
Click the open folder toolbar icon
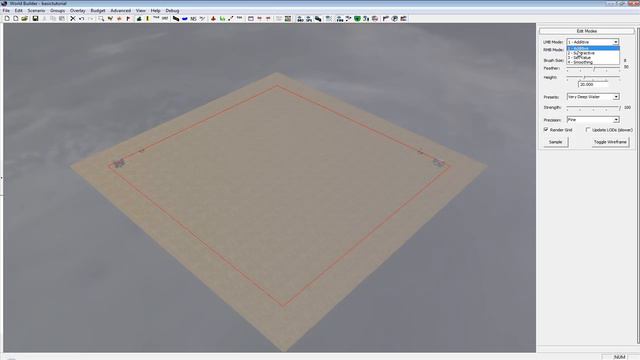pyautogui.click(x=24, y=19)
